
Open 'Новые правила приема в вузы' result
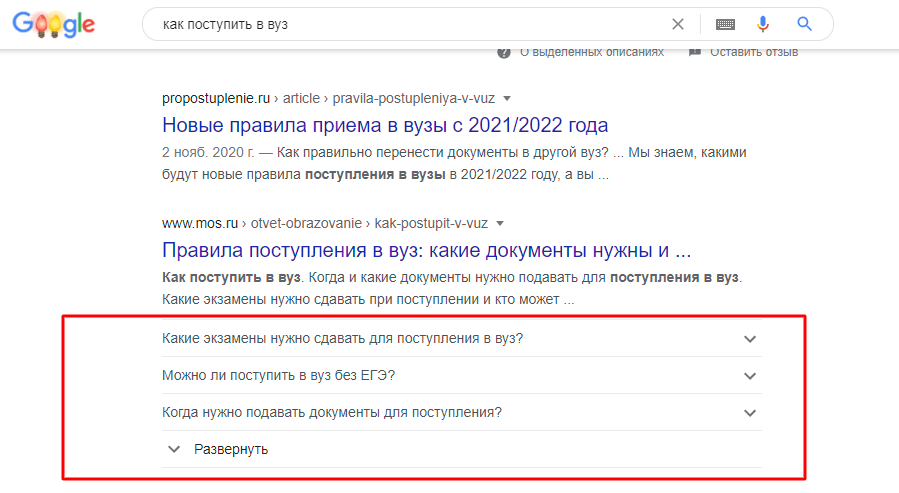click(385, 125)
